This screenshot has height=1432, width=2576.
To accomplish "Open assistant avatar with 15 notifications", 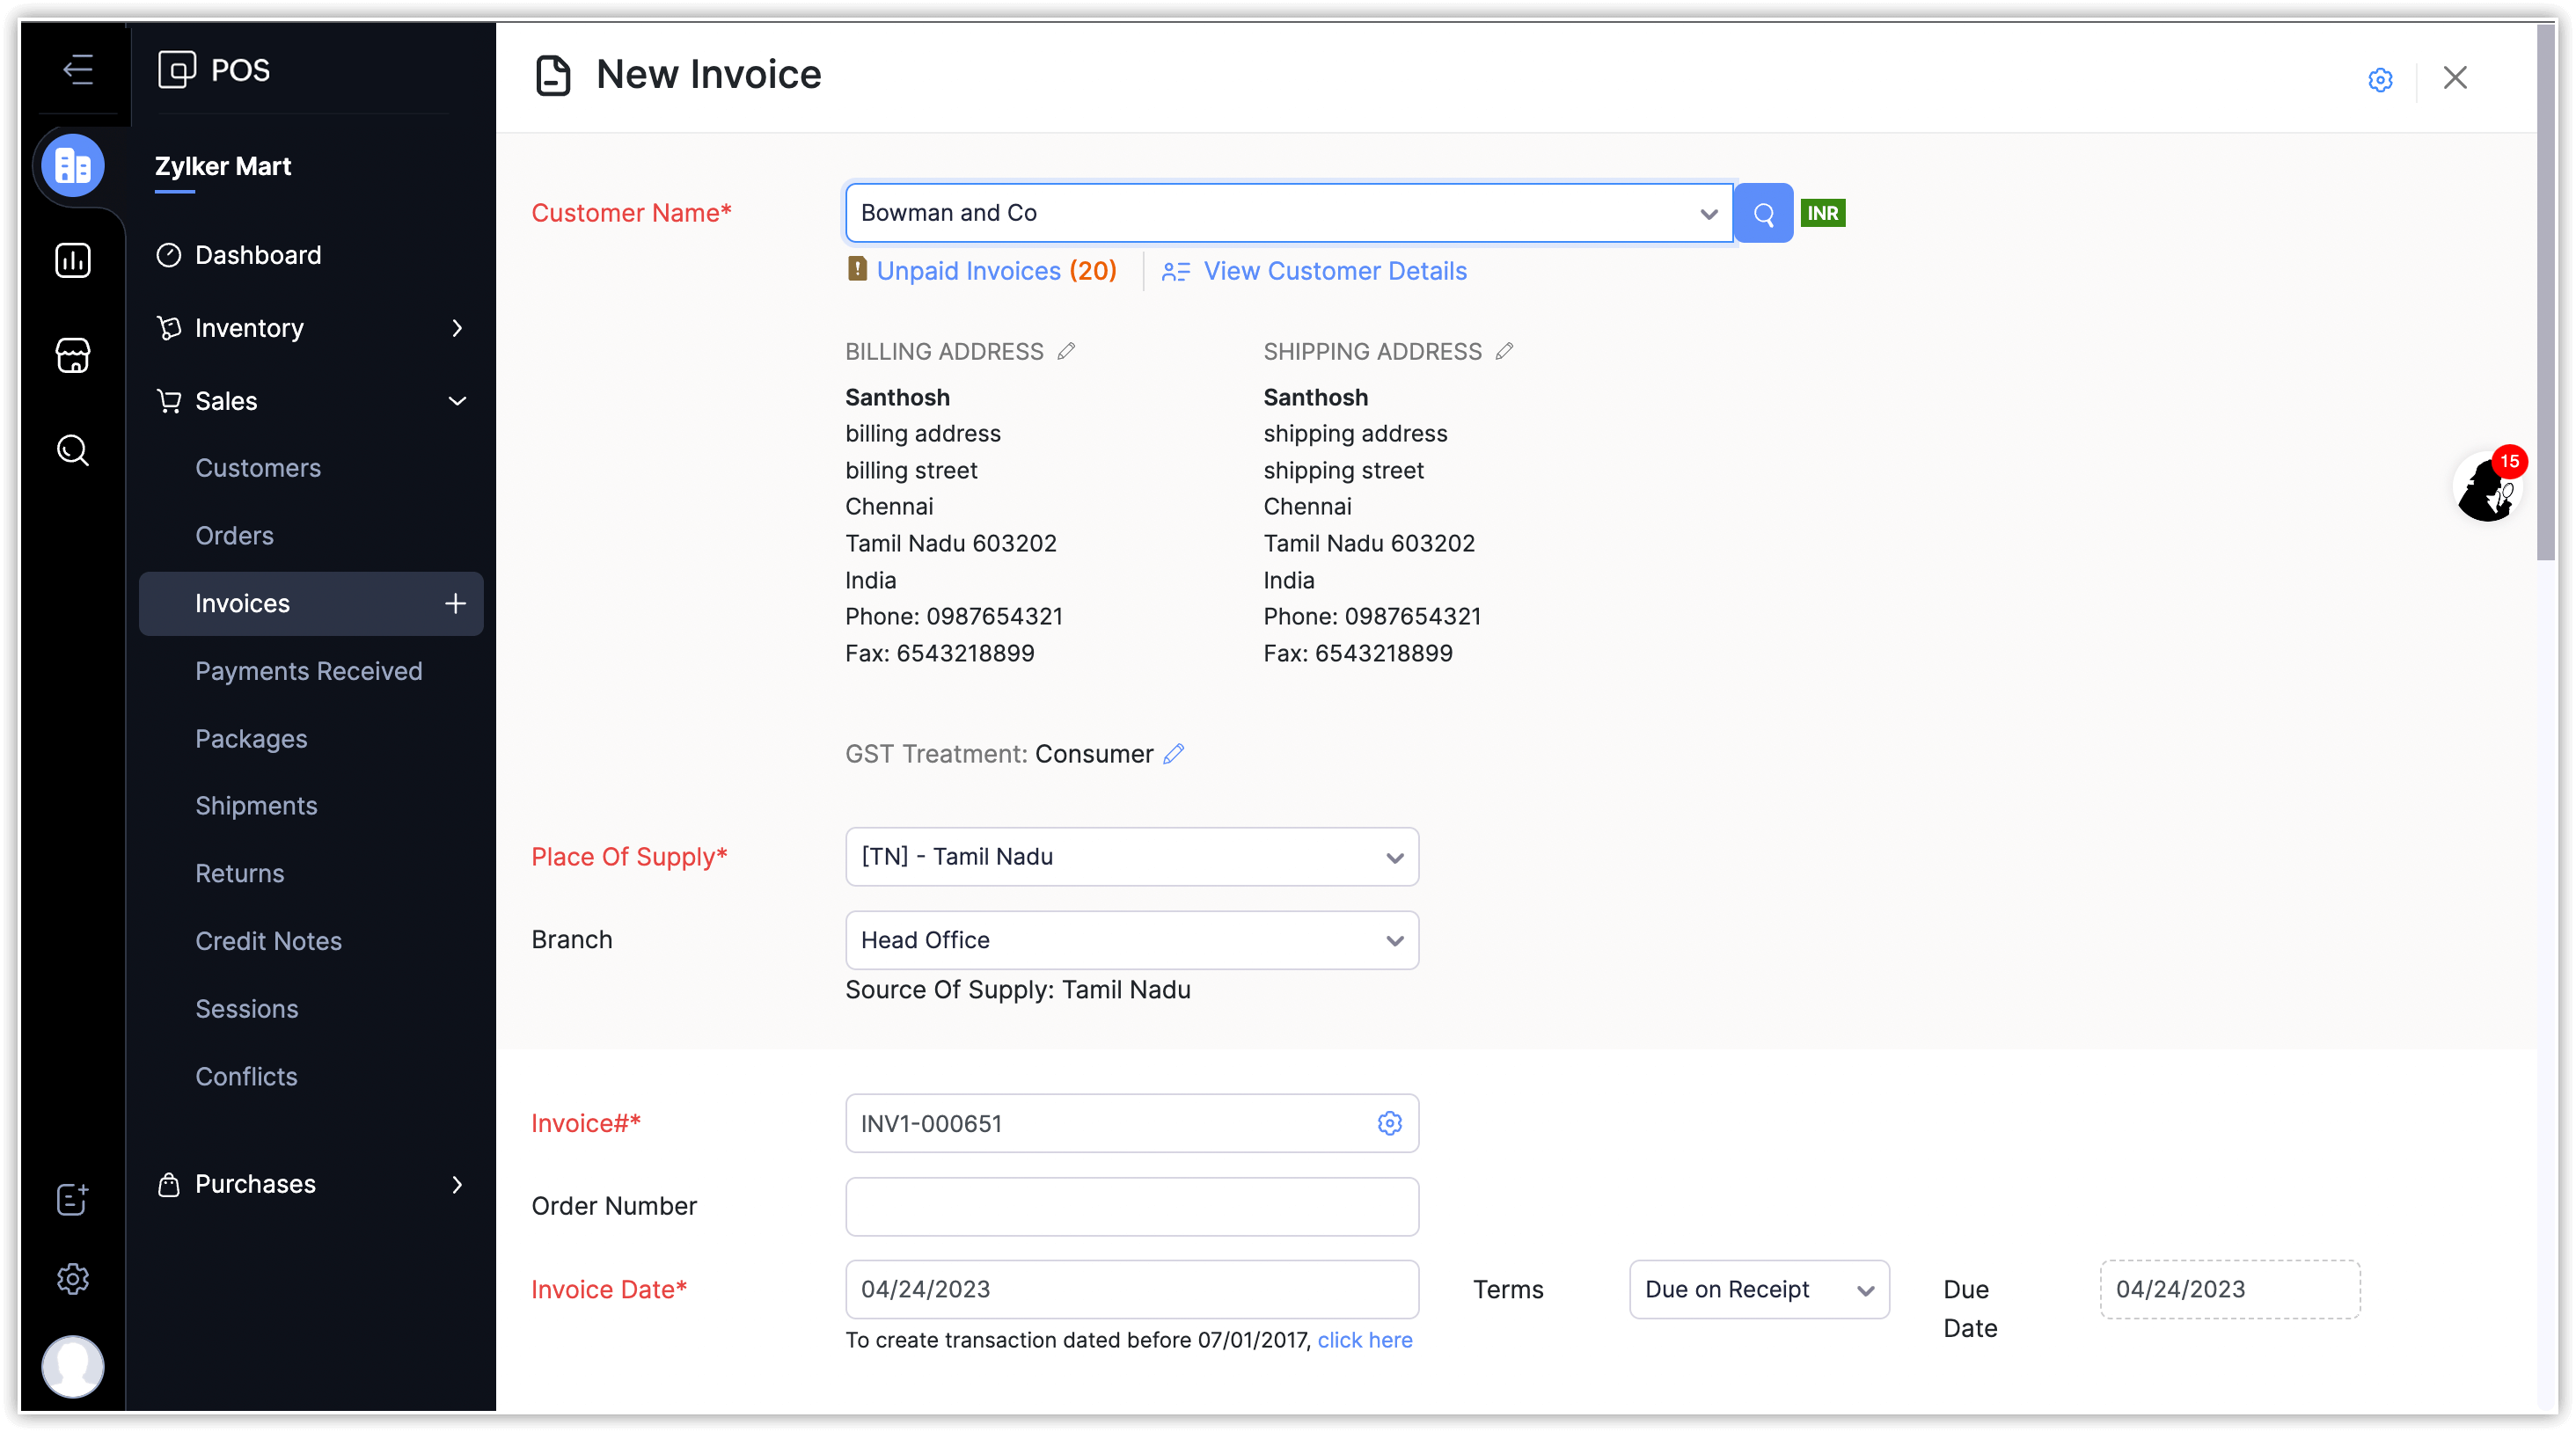I will click(2486, 488).
